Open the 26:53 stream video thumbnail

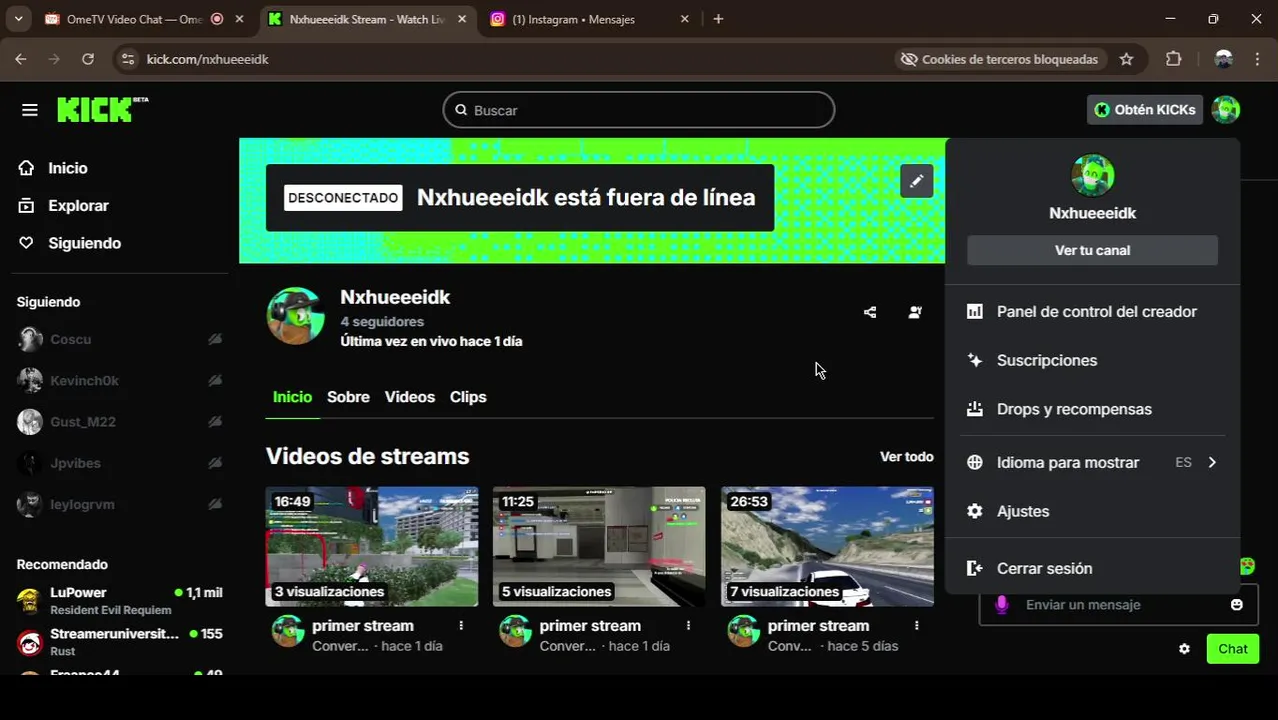(827, 546)
